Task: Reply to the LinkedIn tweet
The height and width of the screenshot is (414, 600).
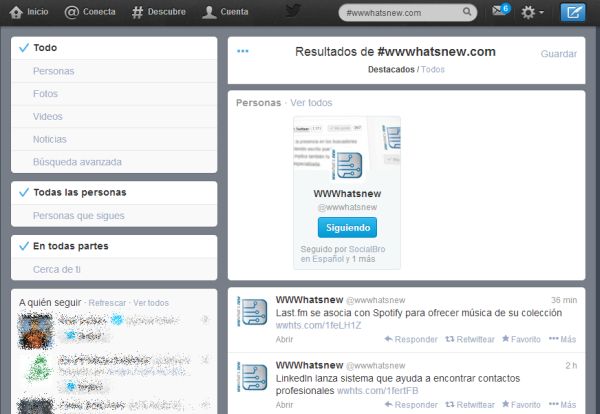Action: pyautogui.click(x=411, y=405)
